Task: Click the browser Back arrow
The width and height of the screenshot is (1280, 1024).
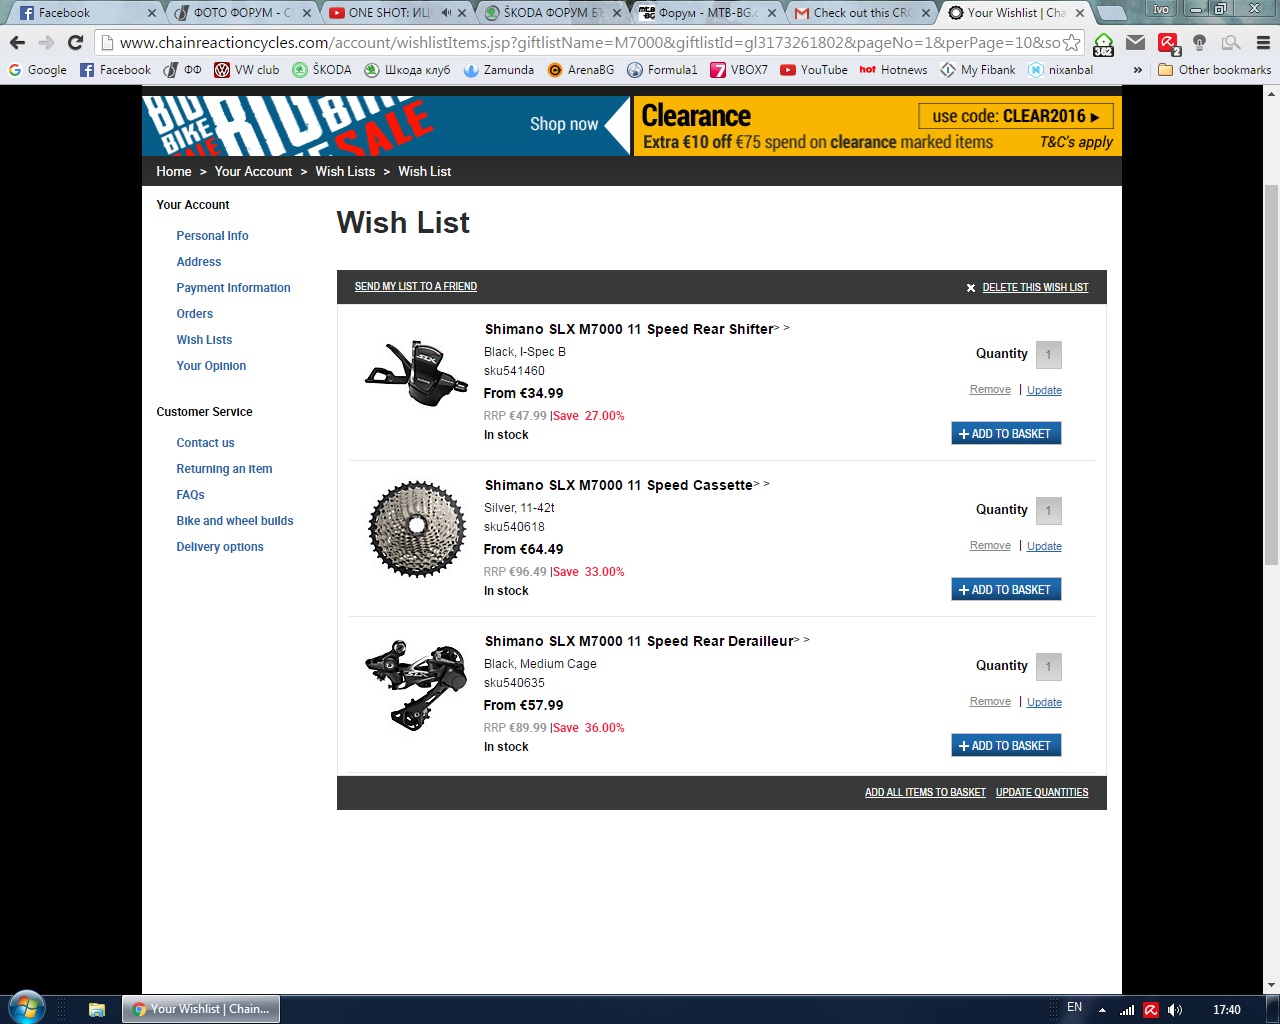Action: pyautogui.click(x=17, y=43)
